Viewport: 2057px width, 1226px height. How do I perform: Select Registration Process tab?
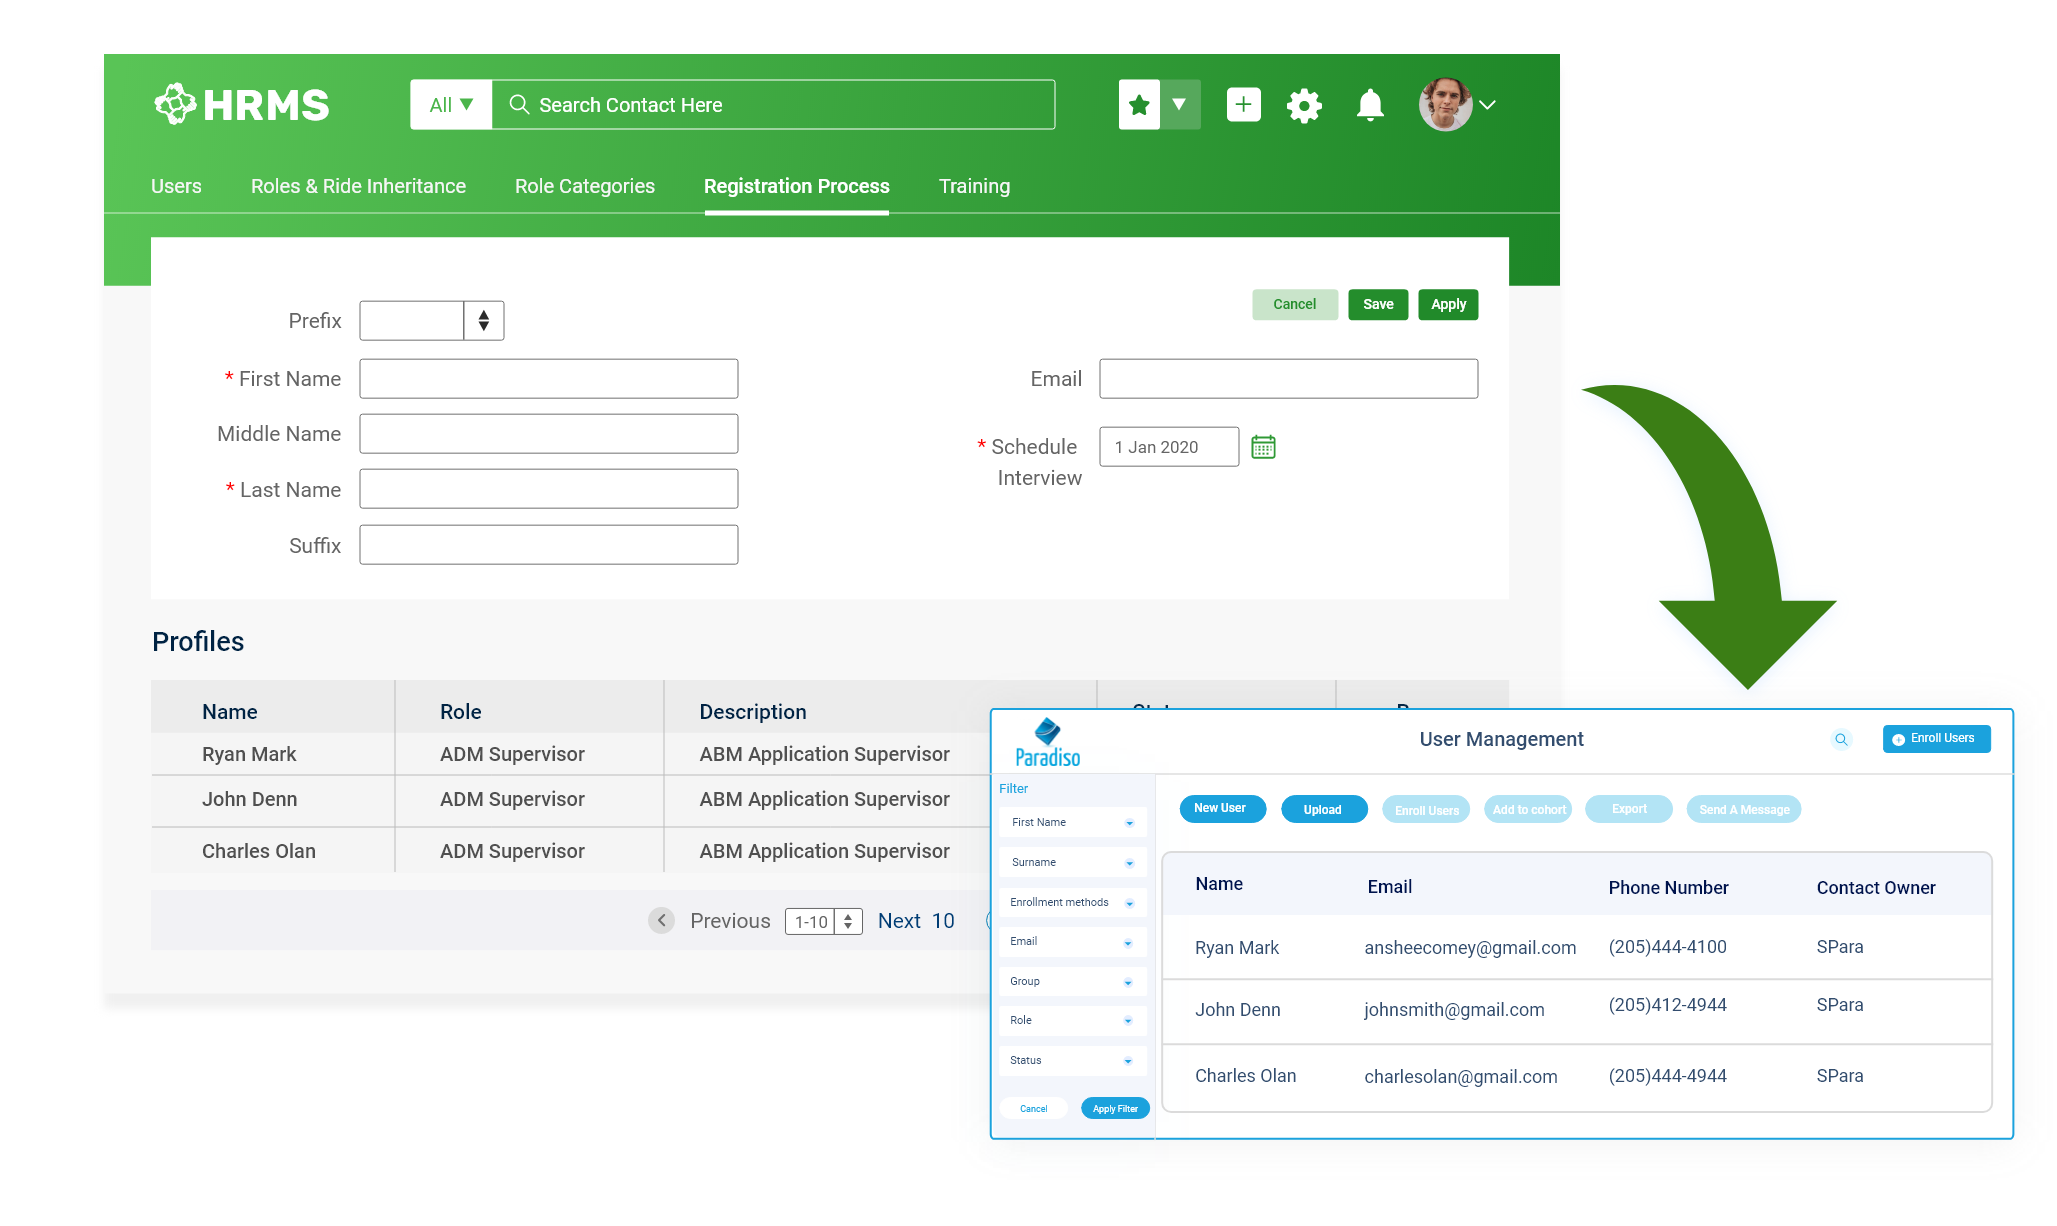pos(797,186)
